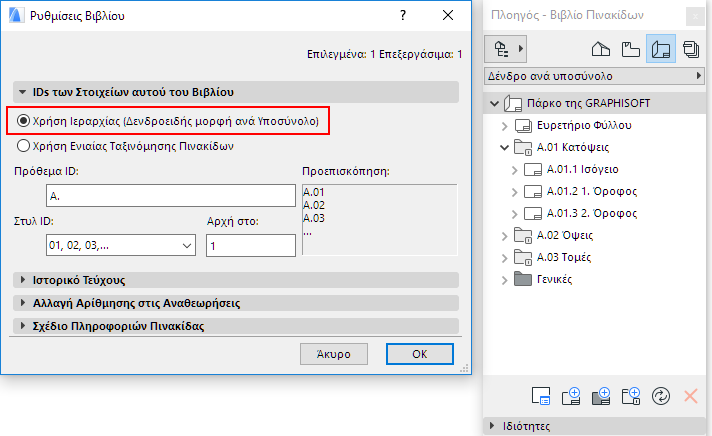
Task: Click the Α.03 Τομές subset folder icon
Action: click(523, 258)
